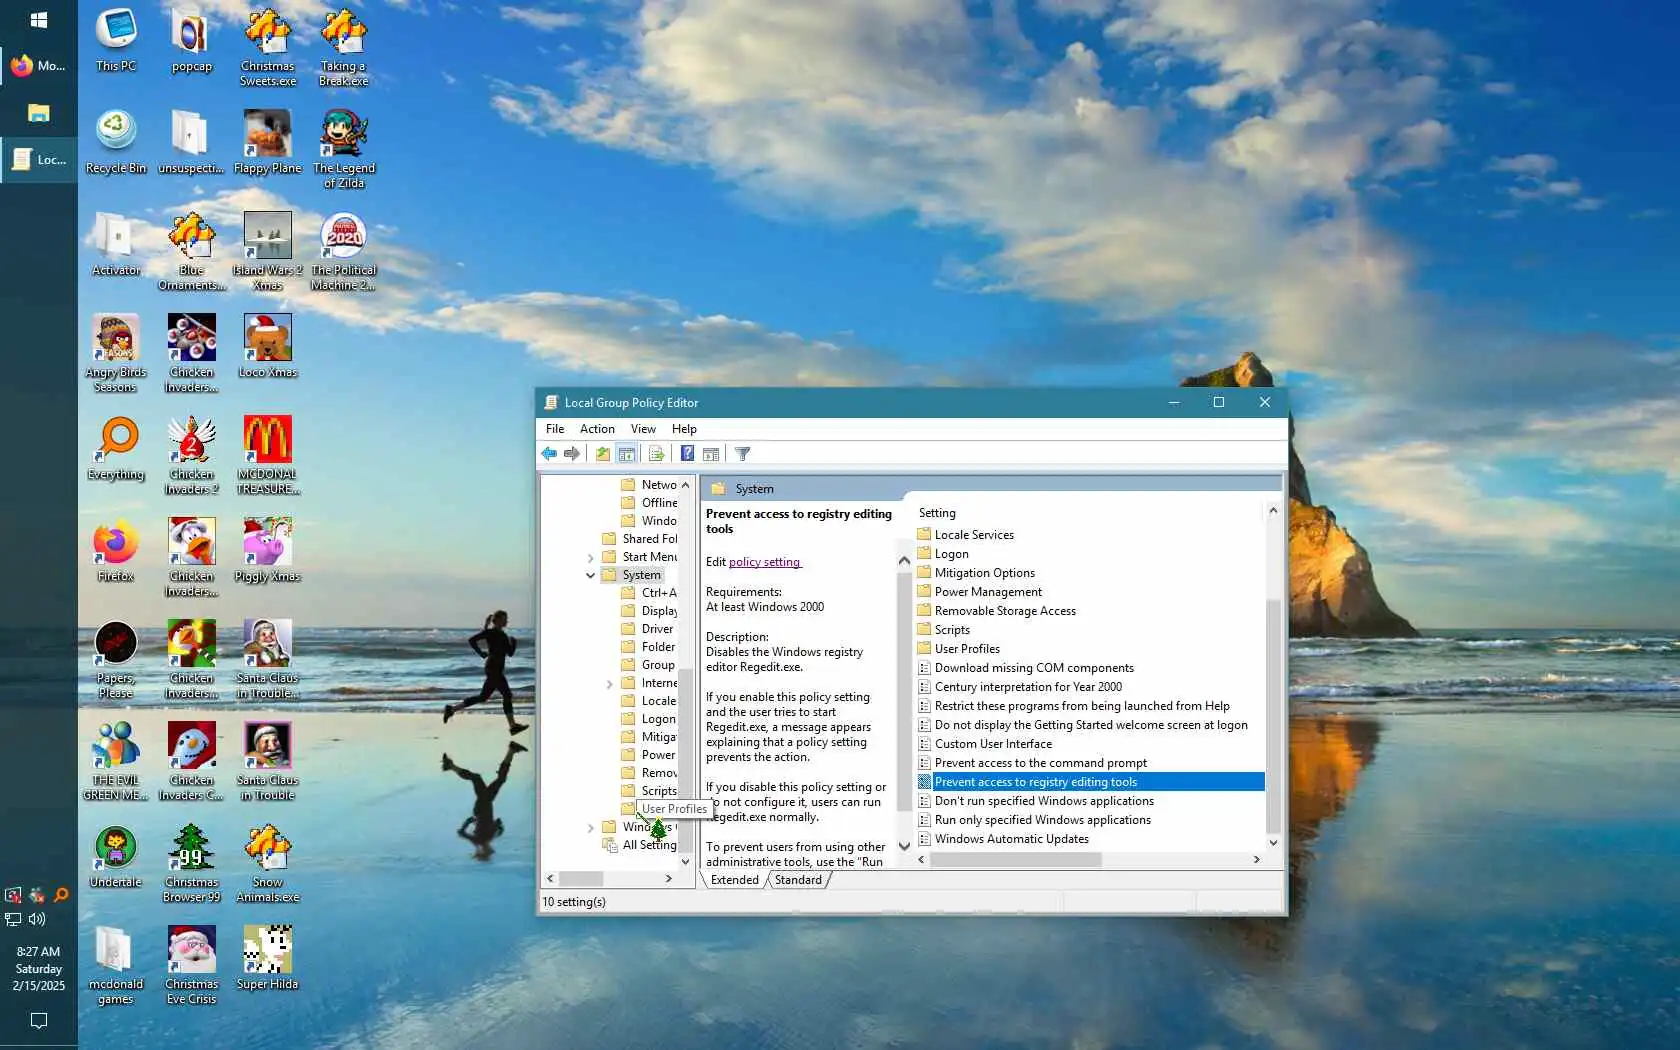Select the Super Hilda desktop icon

pyautogui.click(x=268, y=958)
